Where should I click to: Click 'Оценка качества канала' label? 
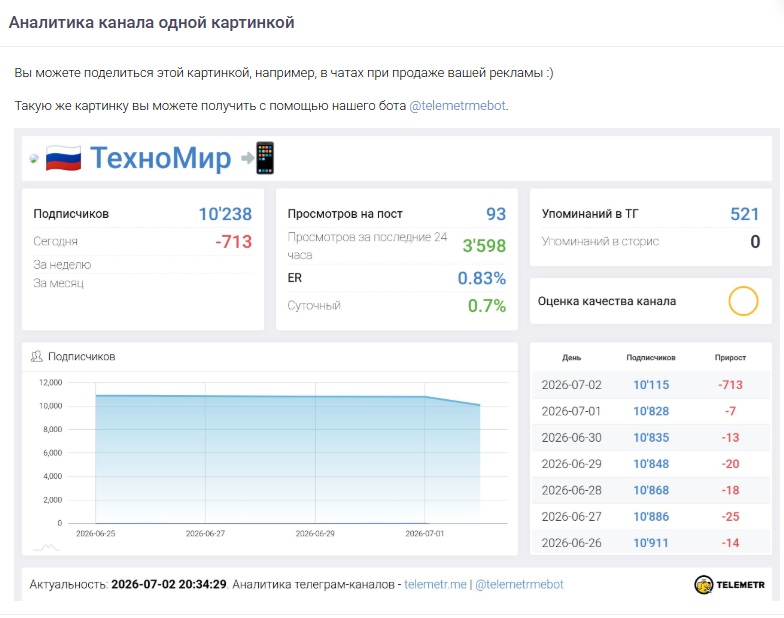(607, 301)
